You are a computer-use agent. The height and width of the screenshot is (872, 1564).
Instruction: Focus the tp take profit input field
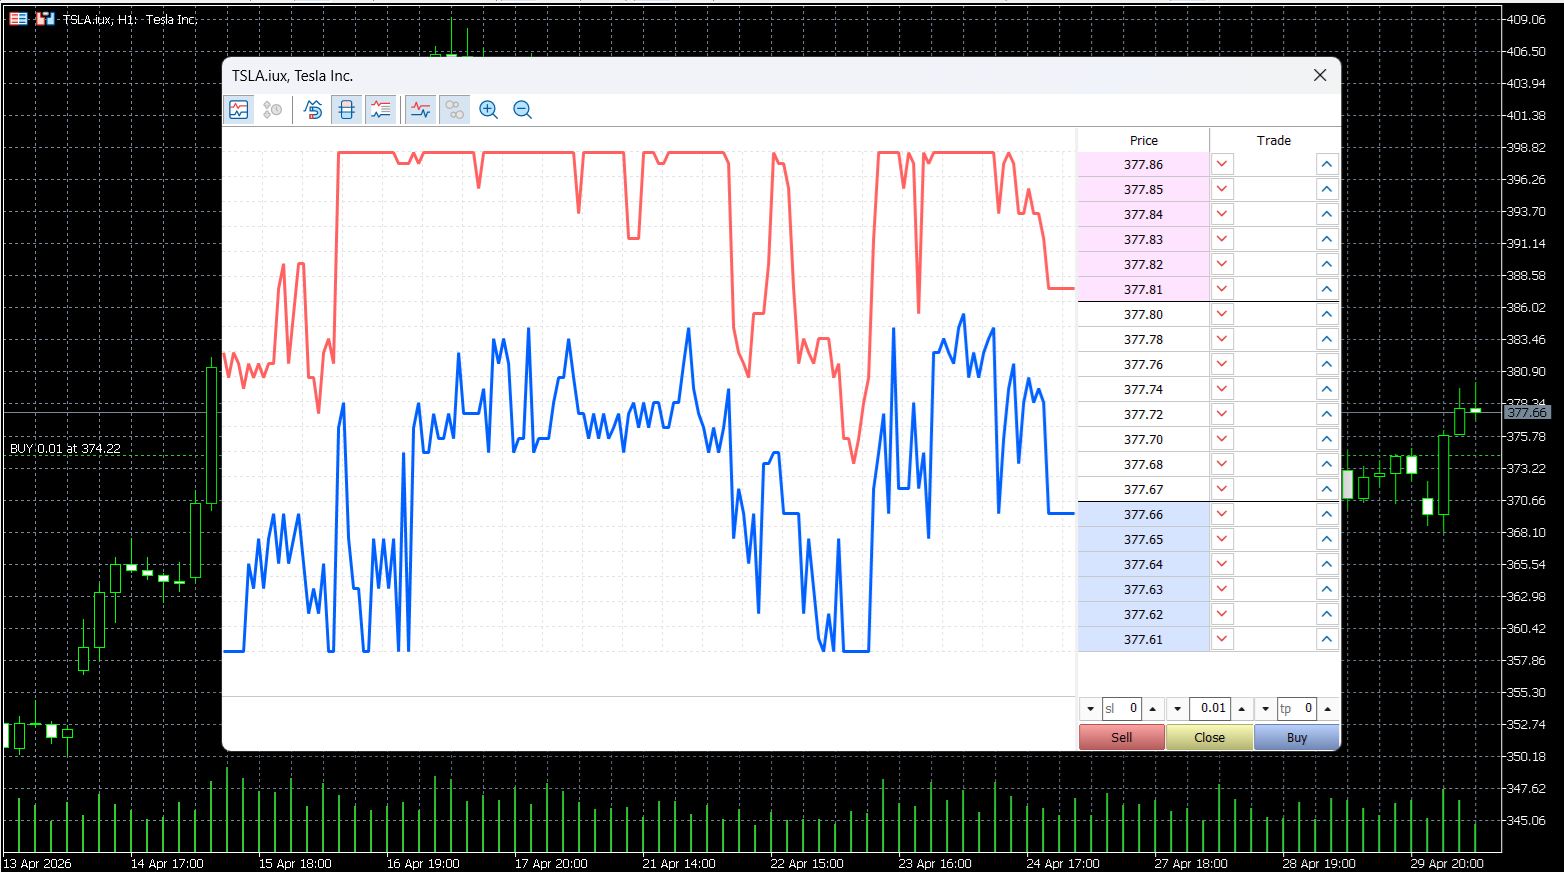(x=1297, y=709)
